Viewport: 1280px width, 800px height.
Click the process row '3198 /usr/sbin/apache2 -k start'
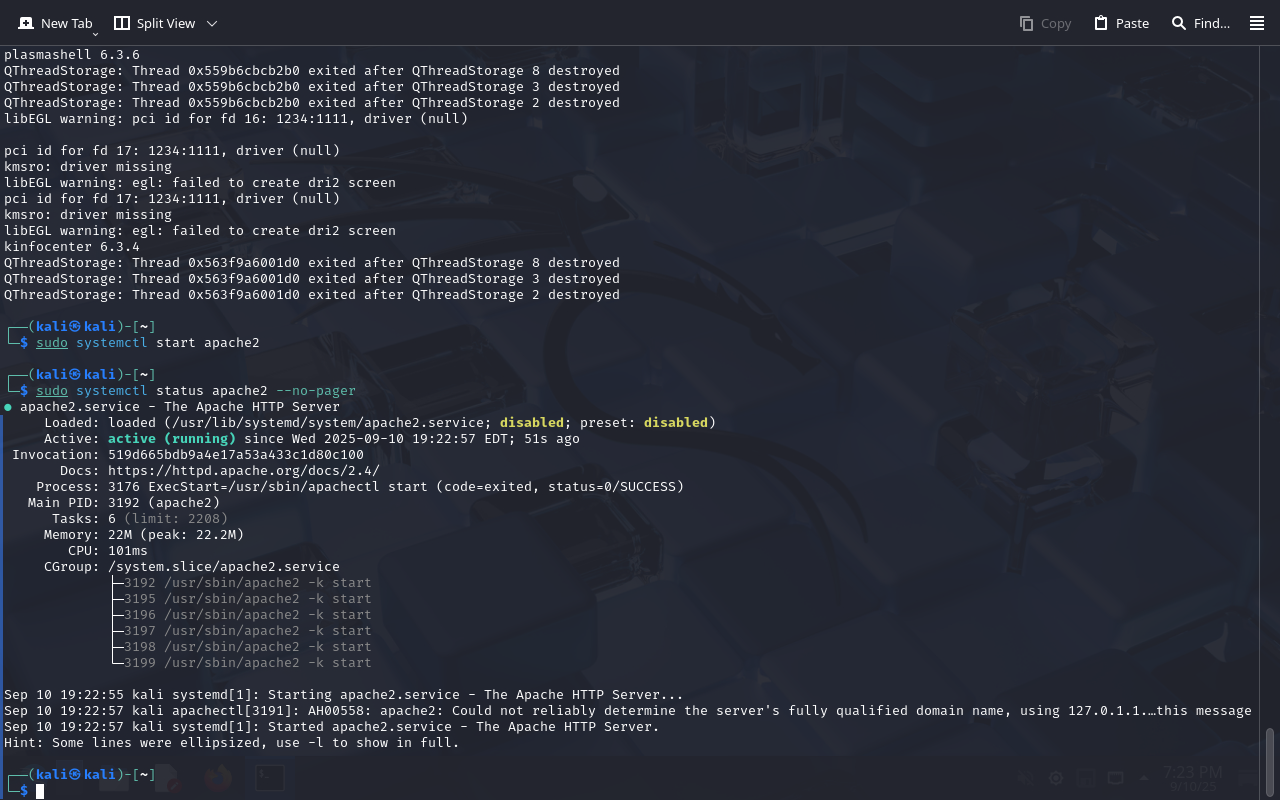pos(247,647)
